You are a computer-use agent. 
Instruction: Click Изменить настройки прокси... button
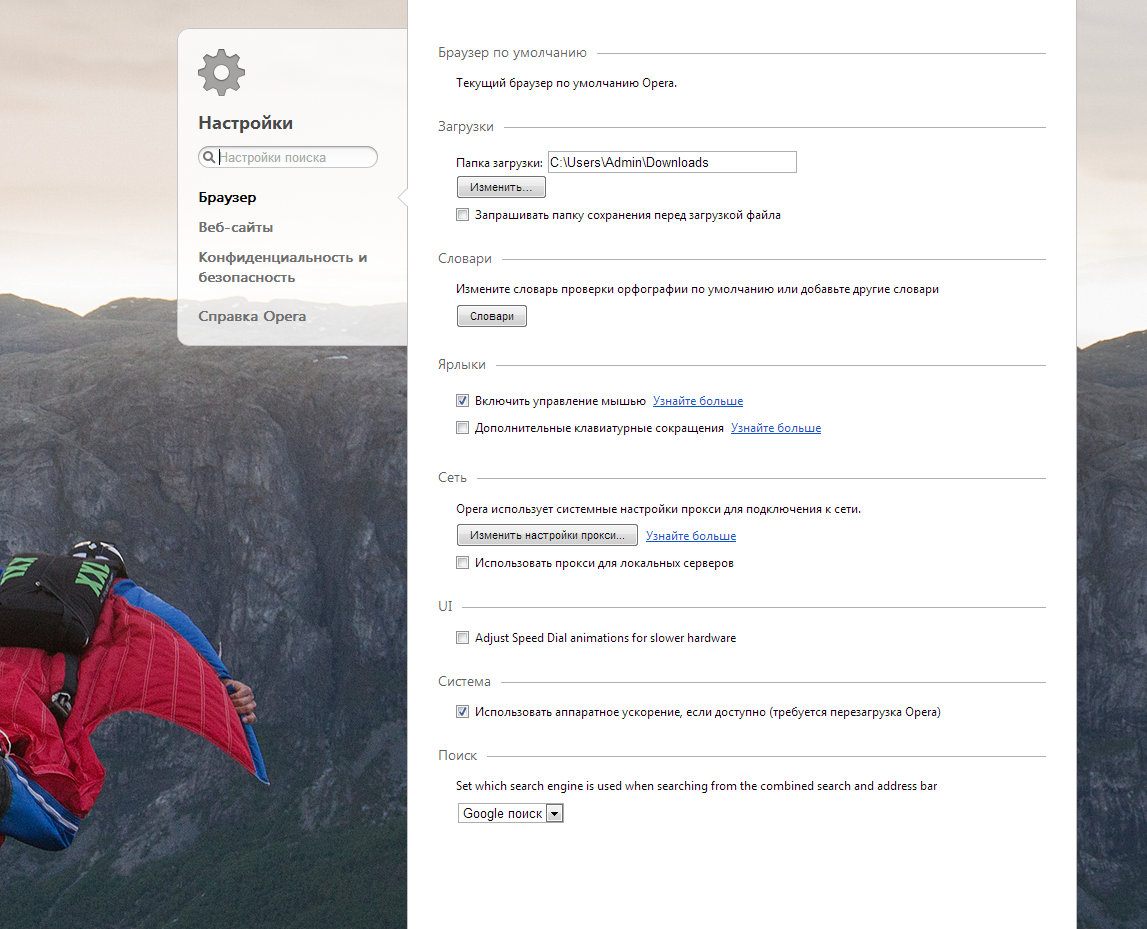click(547, 535)
